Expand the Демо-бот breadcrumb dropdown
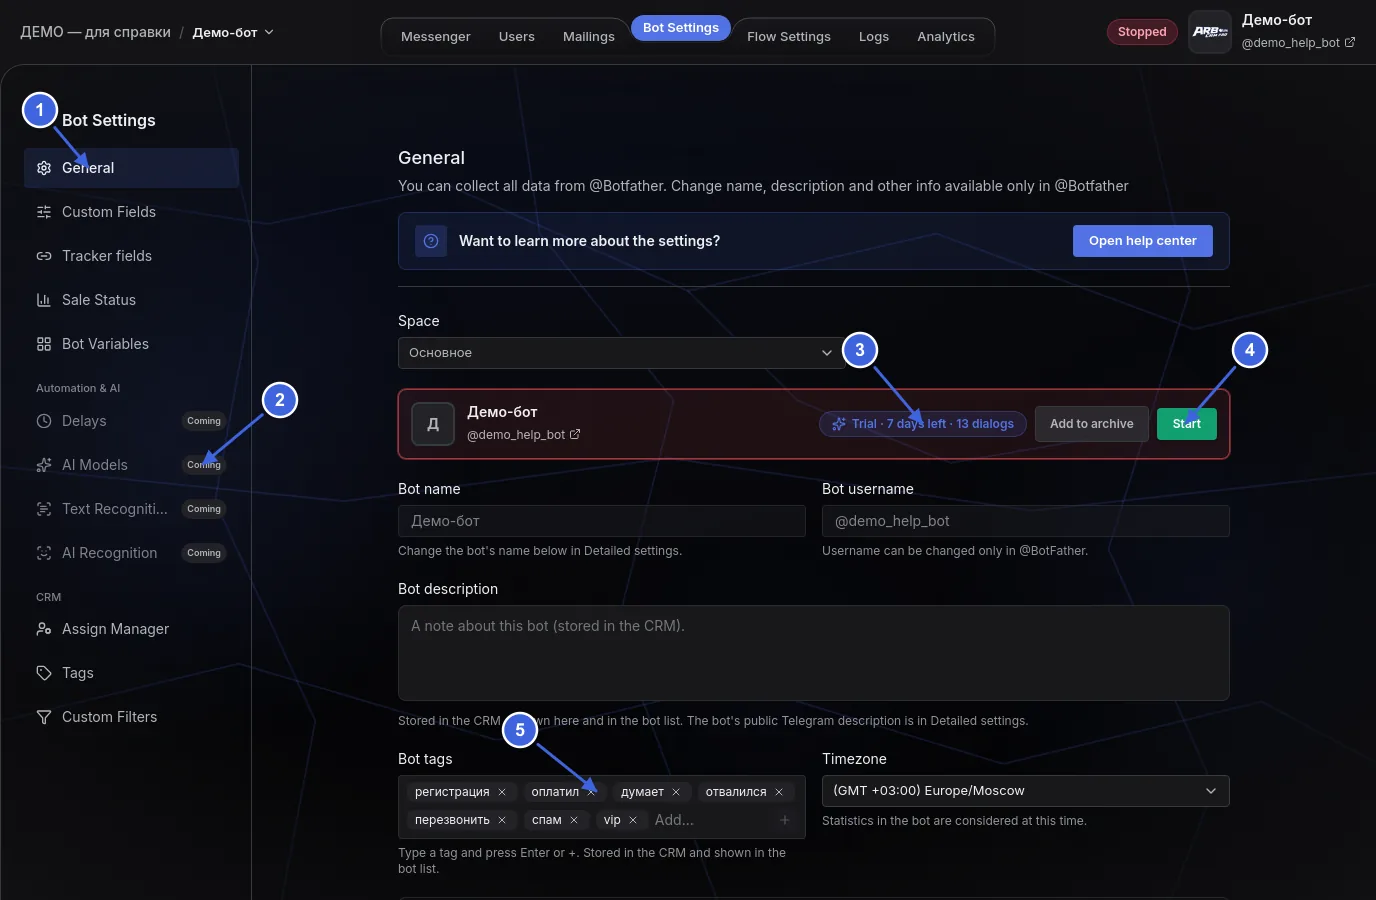This screenshot has width=1376, height=900. 233,32
